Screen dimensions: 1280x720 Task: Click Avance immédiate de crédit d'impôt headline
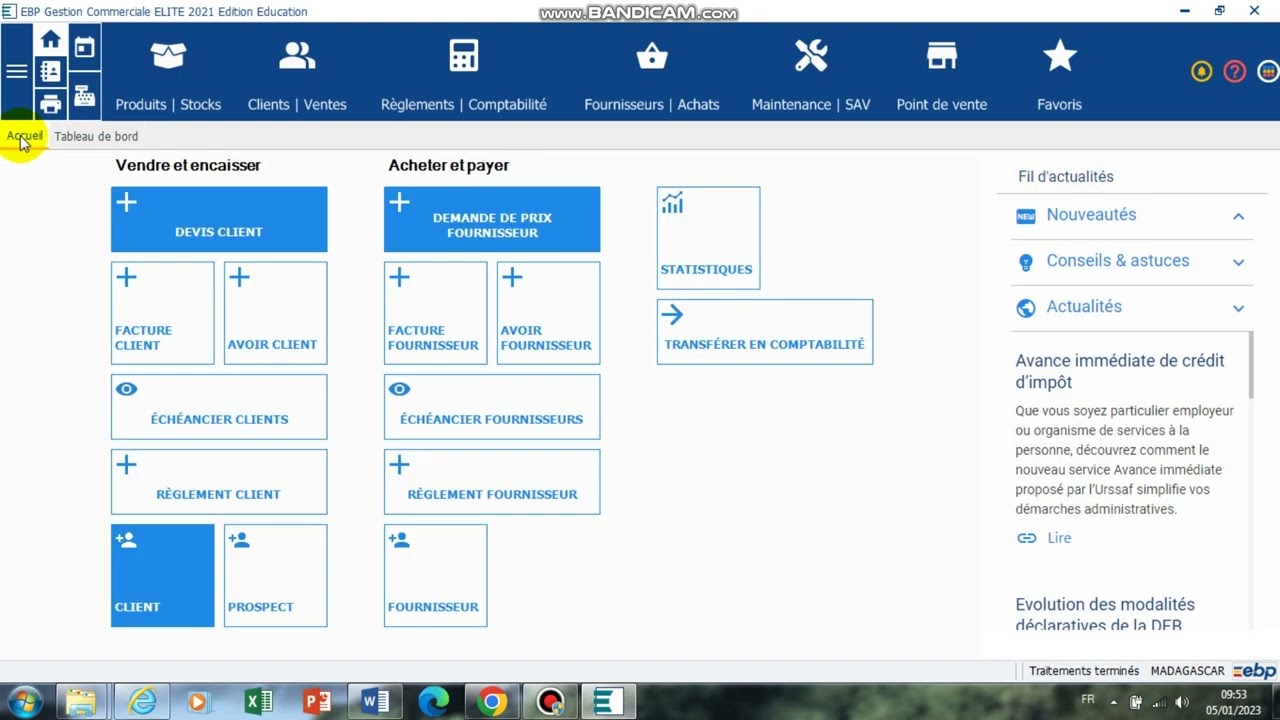pos(1120,371)
